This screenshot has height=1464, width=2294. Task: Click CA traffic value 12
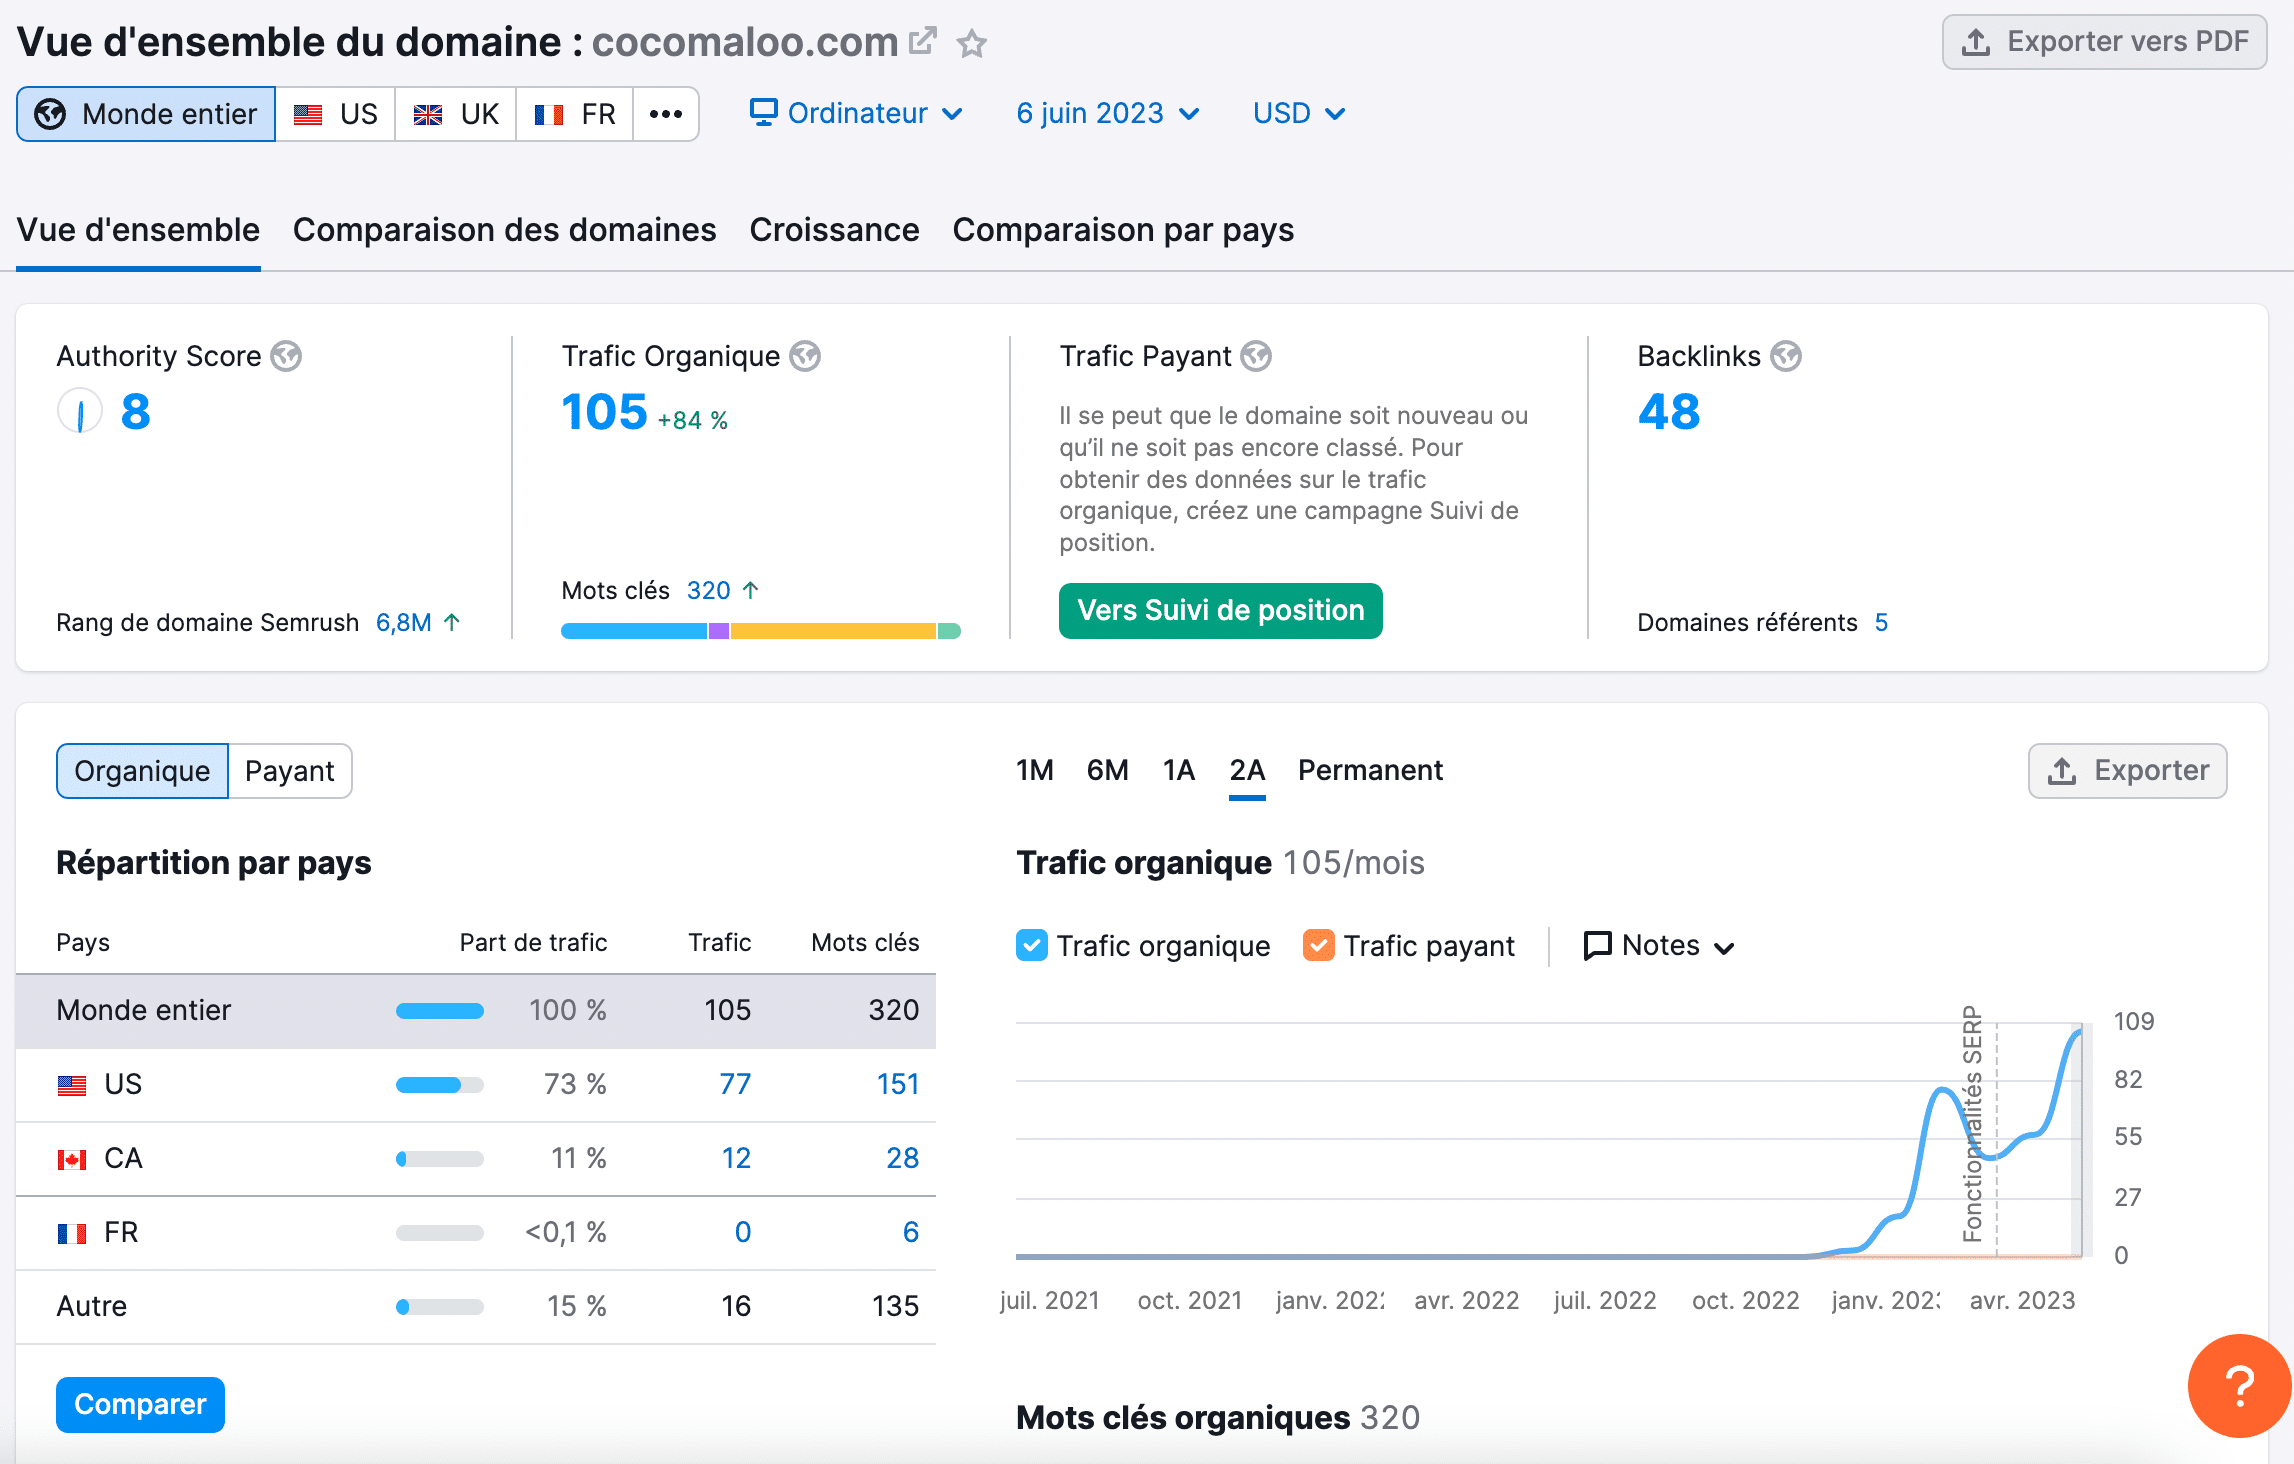[x=736, y=1158]
